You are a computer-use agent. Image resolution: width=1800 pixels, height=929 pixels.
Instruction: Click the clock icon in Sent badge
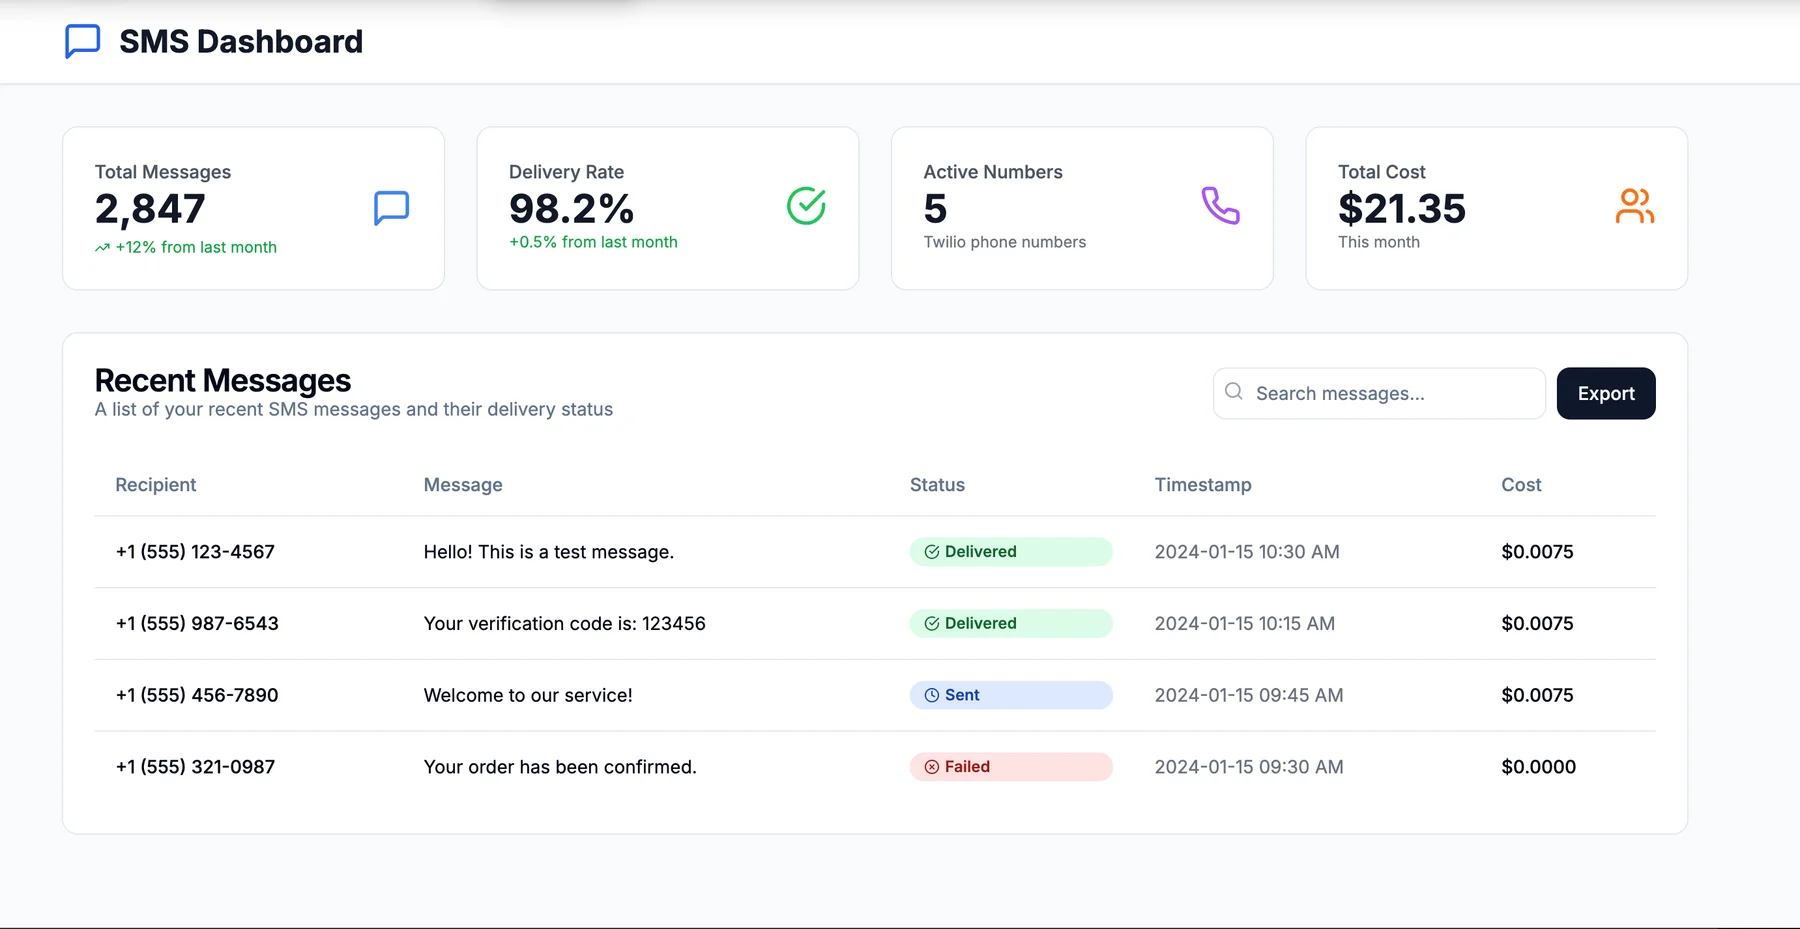coord(931,695)
